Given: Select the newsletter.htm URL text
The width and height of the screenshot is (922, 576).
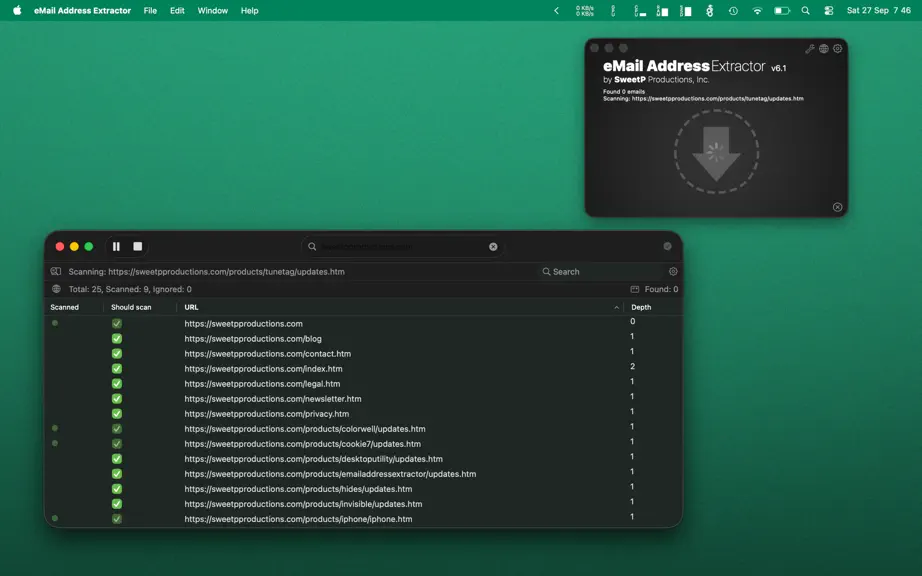Looking at the screenshot, I should (x=273, y=398).
